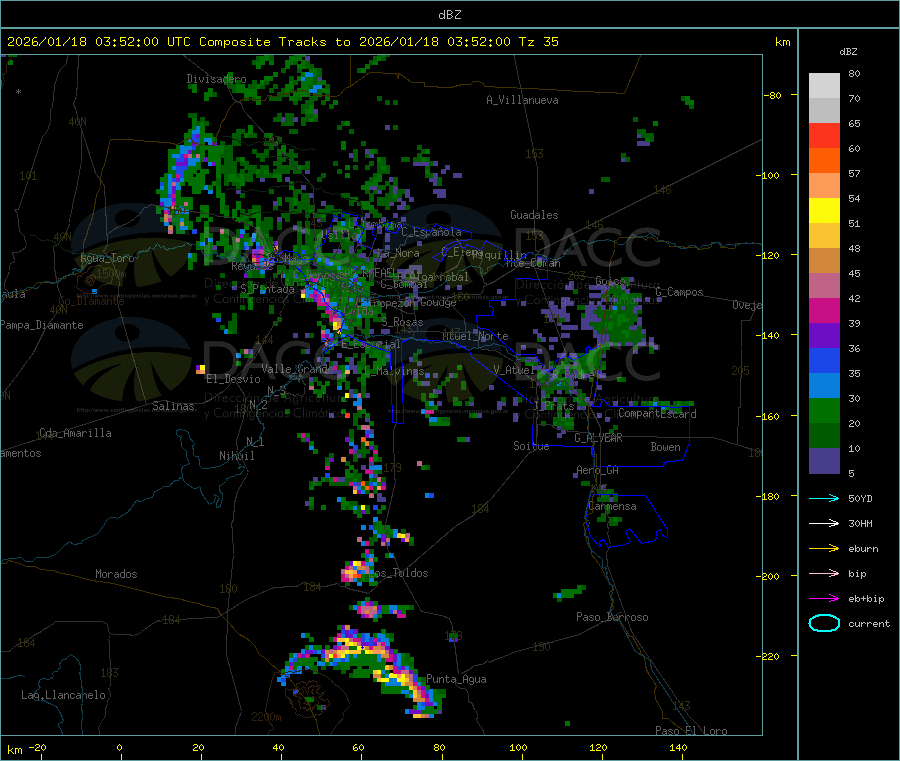Click the Carmensa map label
Screen dimensions: 900x761
[612, 507]
